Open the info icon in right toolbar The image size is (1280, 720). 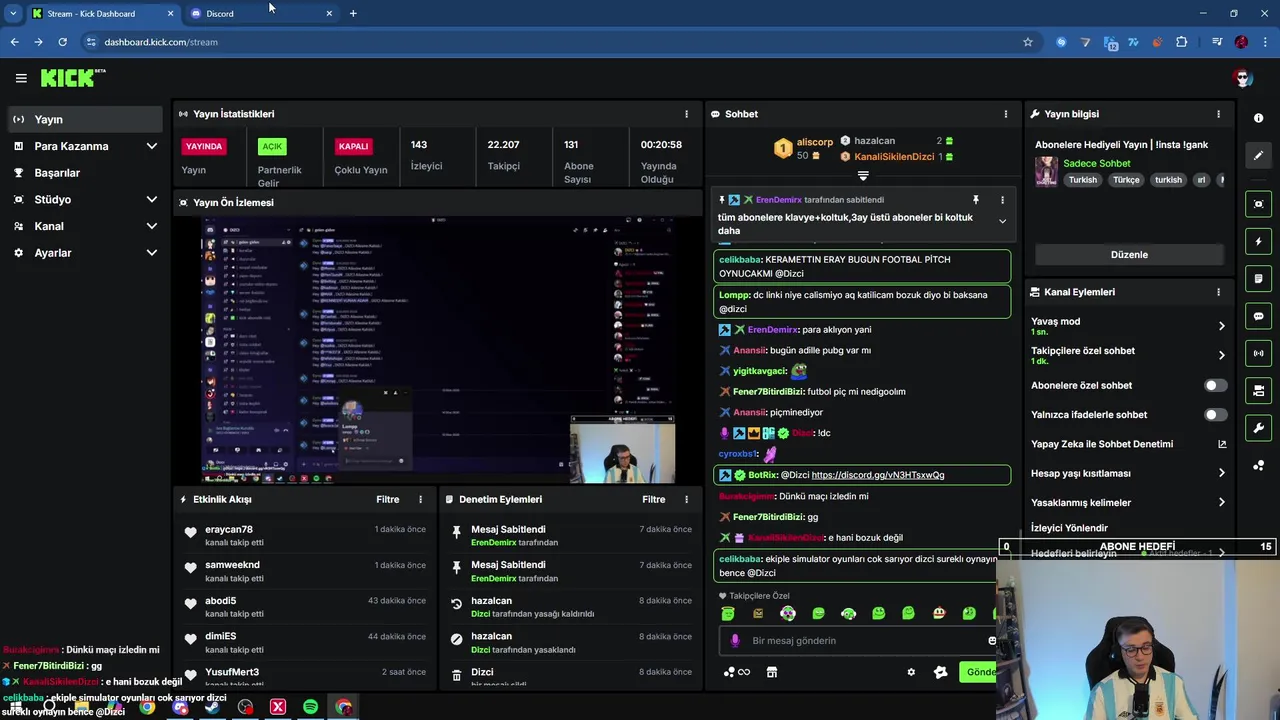coord(1258,118)
